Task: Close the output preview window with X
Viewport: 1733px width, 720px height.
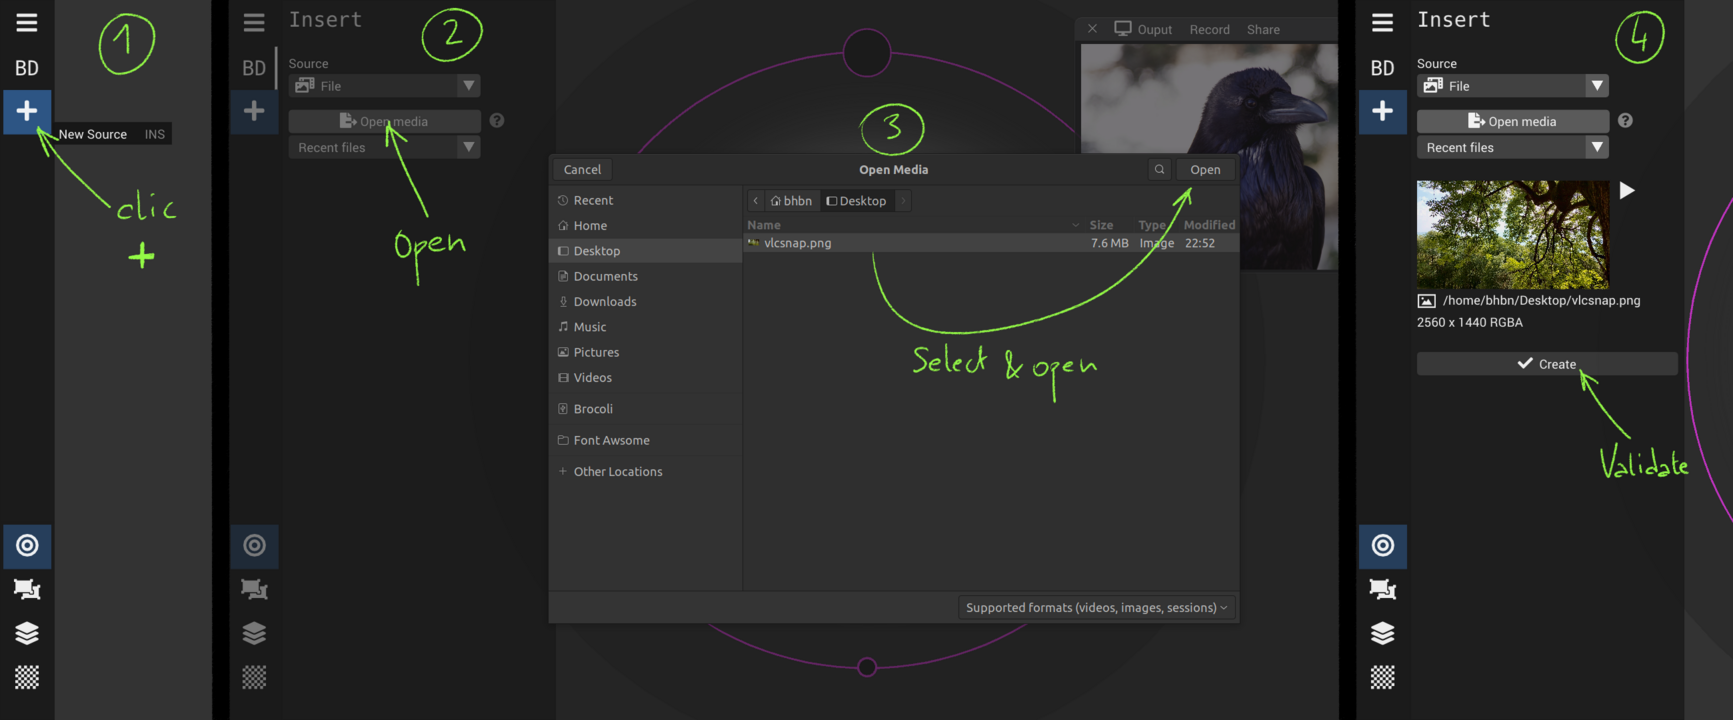Action: point(1092,29)
